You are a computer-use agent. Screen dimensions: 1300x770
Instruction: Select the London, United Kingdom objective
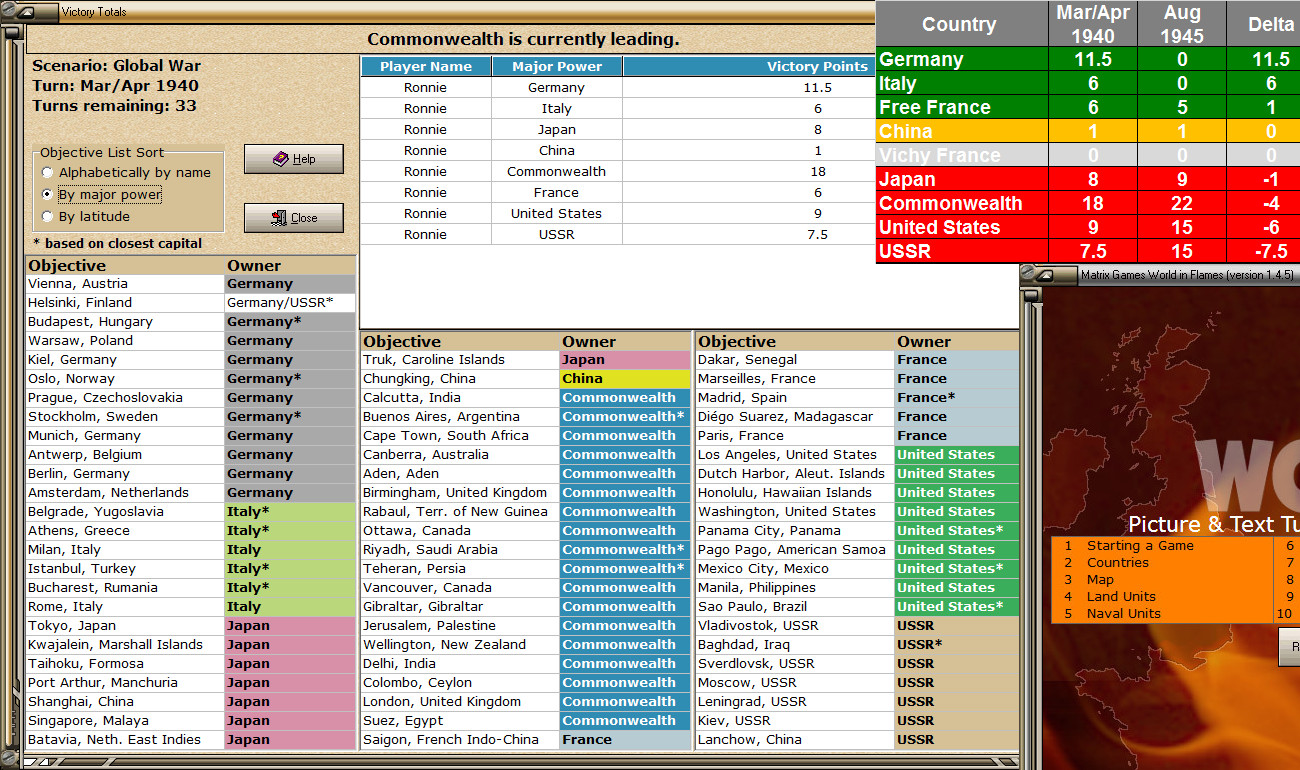(460, 702)
